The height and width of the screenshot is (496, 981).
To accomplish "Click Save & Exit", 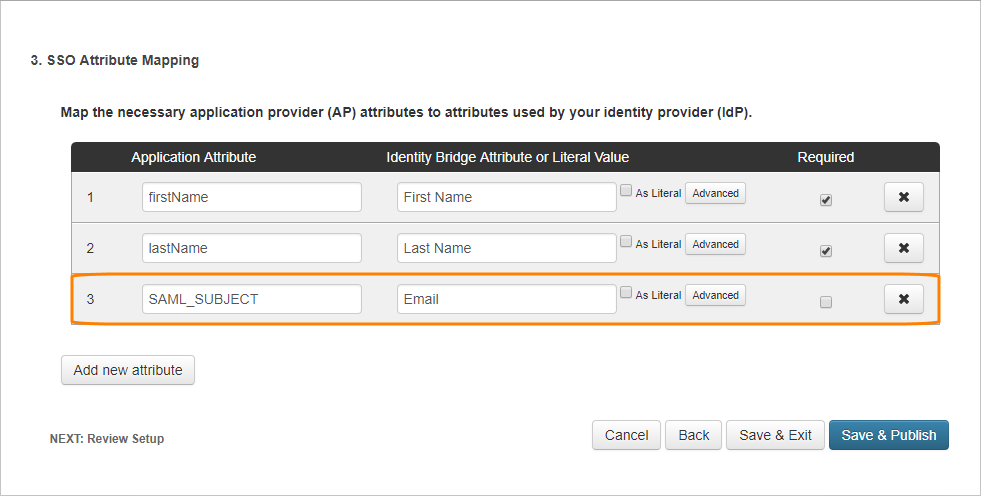I will pyautogui.click(x=775, y=435).
